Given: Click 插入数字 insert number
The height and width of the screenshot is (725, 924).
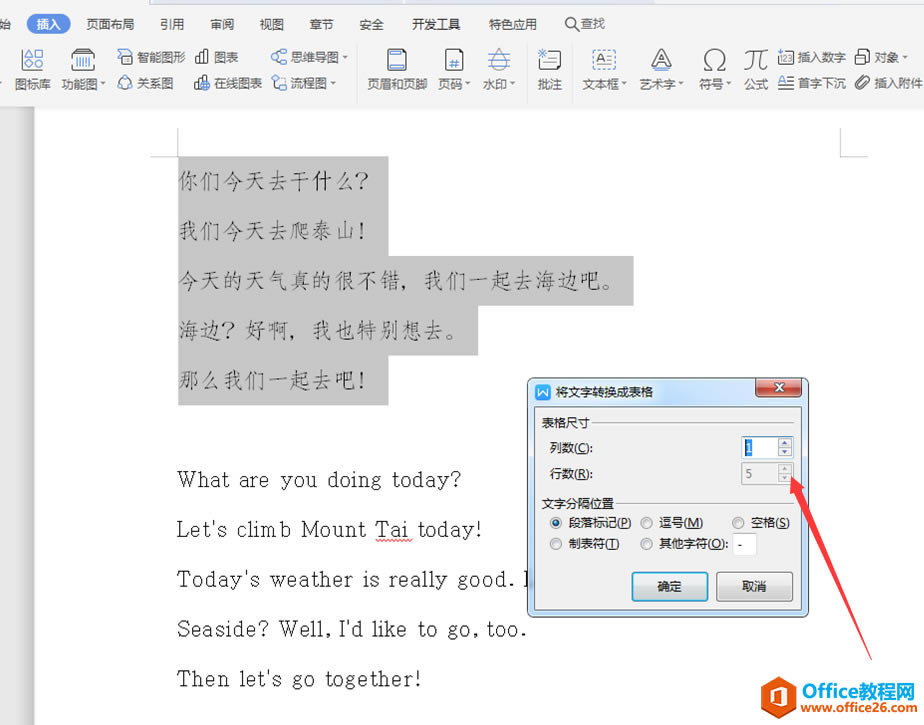Looking at the screenshot, I should 811,57.
